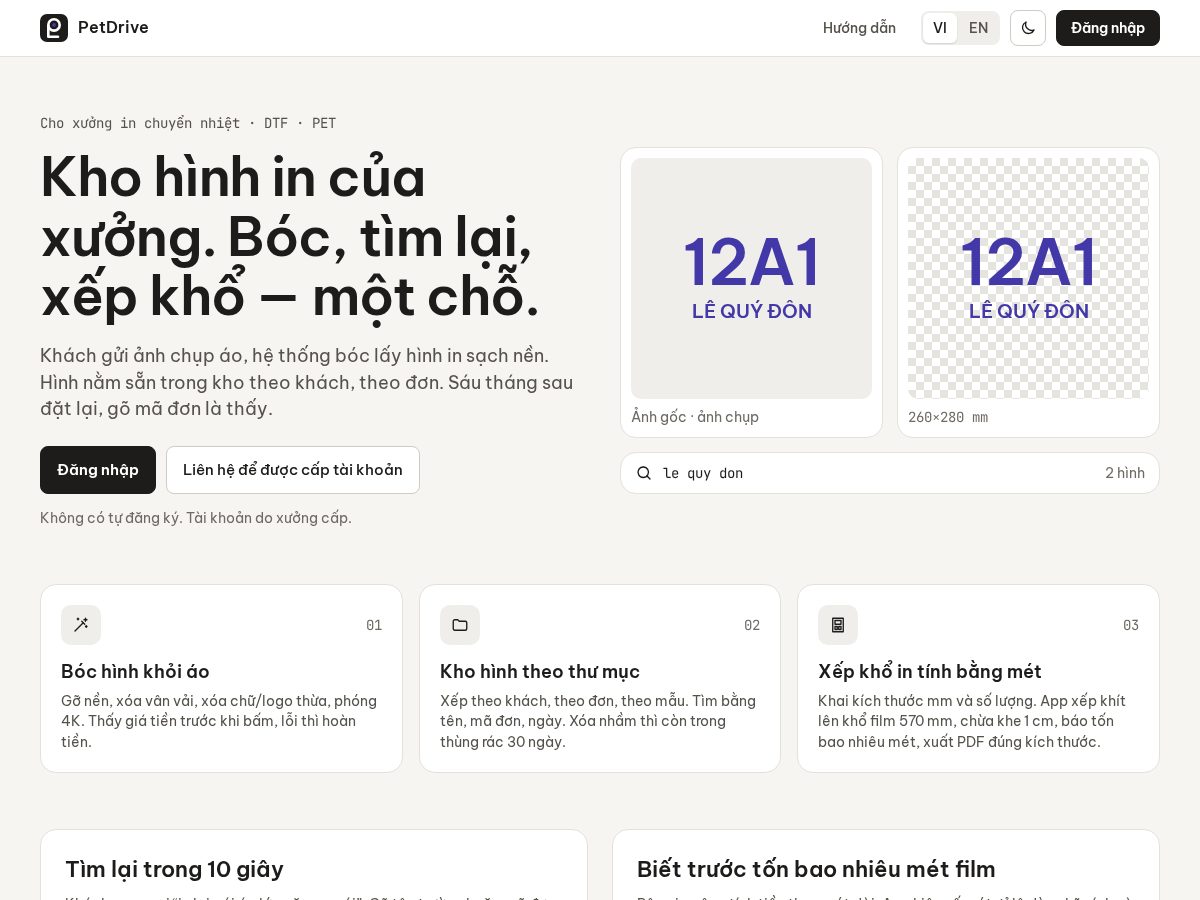
Task: Click the 'Kho hình theo thư mục' heading
Action: pyautogui.click(x=540, y=671)
